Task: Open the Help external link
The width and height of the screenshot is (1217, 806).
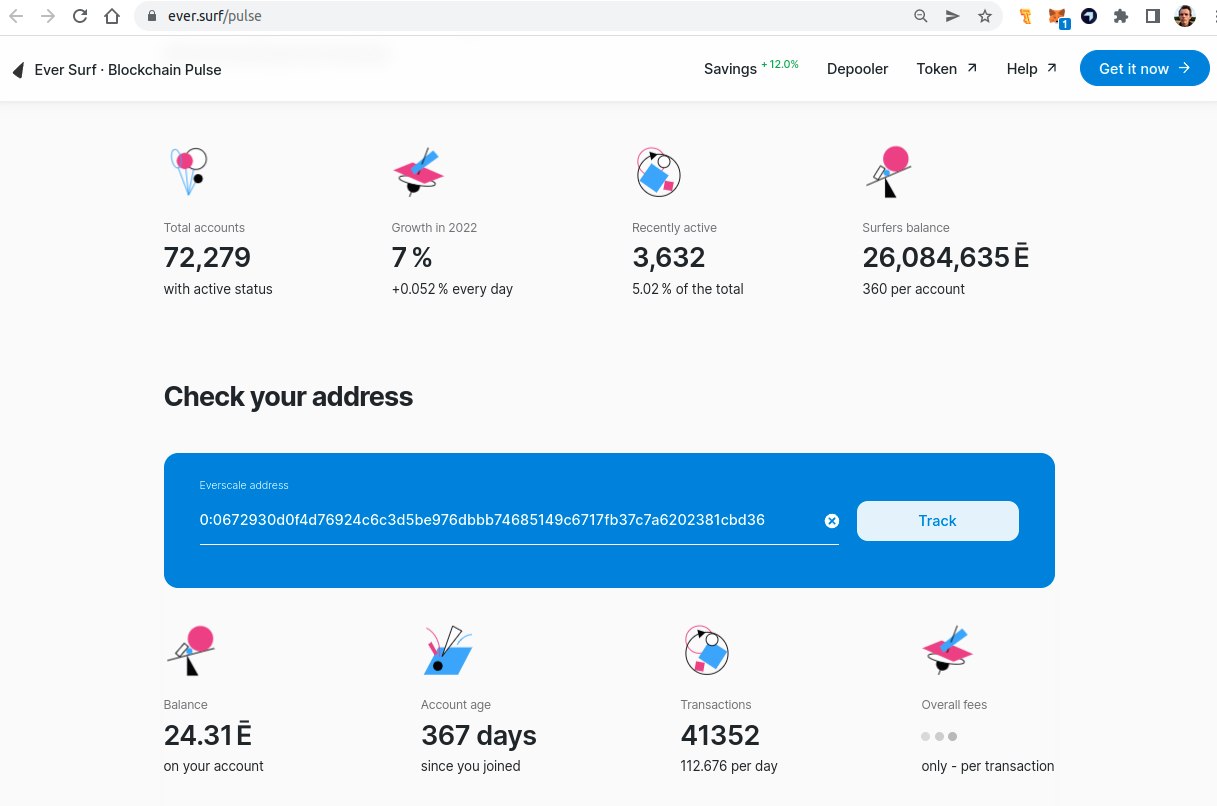Action: tap(1031, 69)
